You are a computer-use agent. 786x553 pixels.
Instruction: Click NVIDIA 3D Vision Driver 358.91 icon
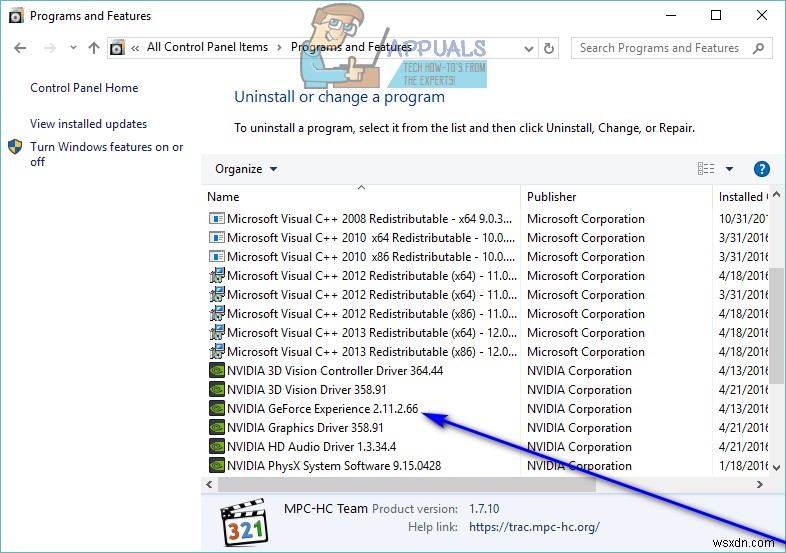coord(217,390)
